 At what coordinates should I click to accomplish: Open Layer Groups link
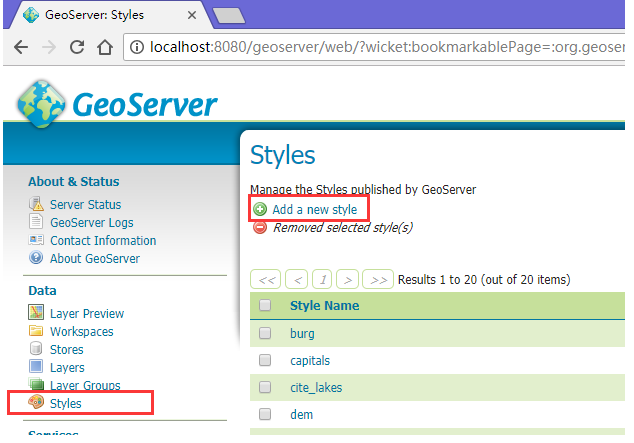tap(85, 385)
